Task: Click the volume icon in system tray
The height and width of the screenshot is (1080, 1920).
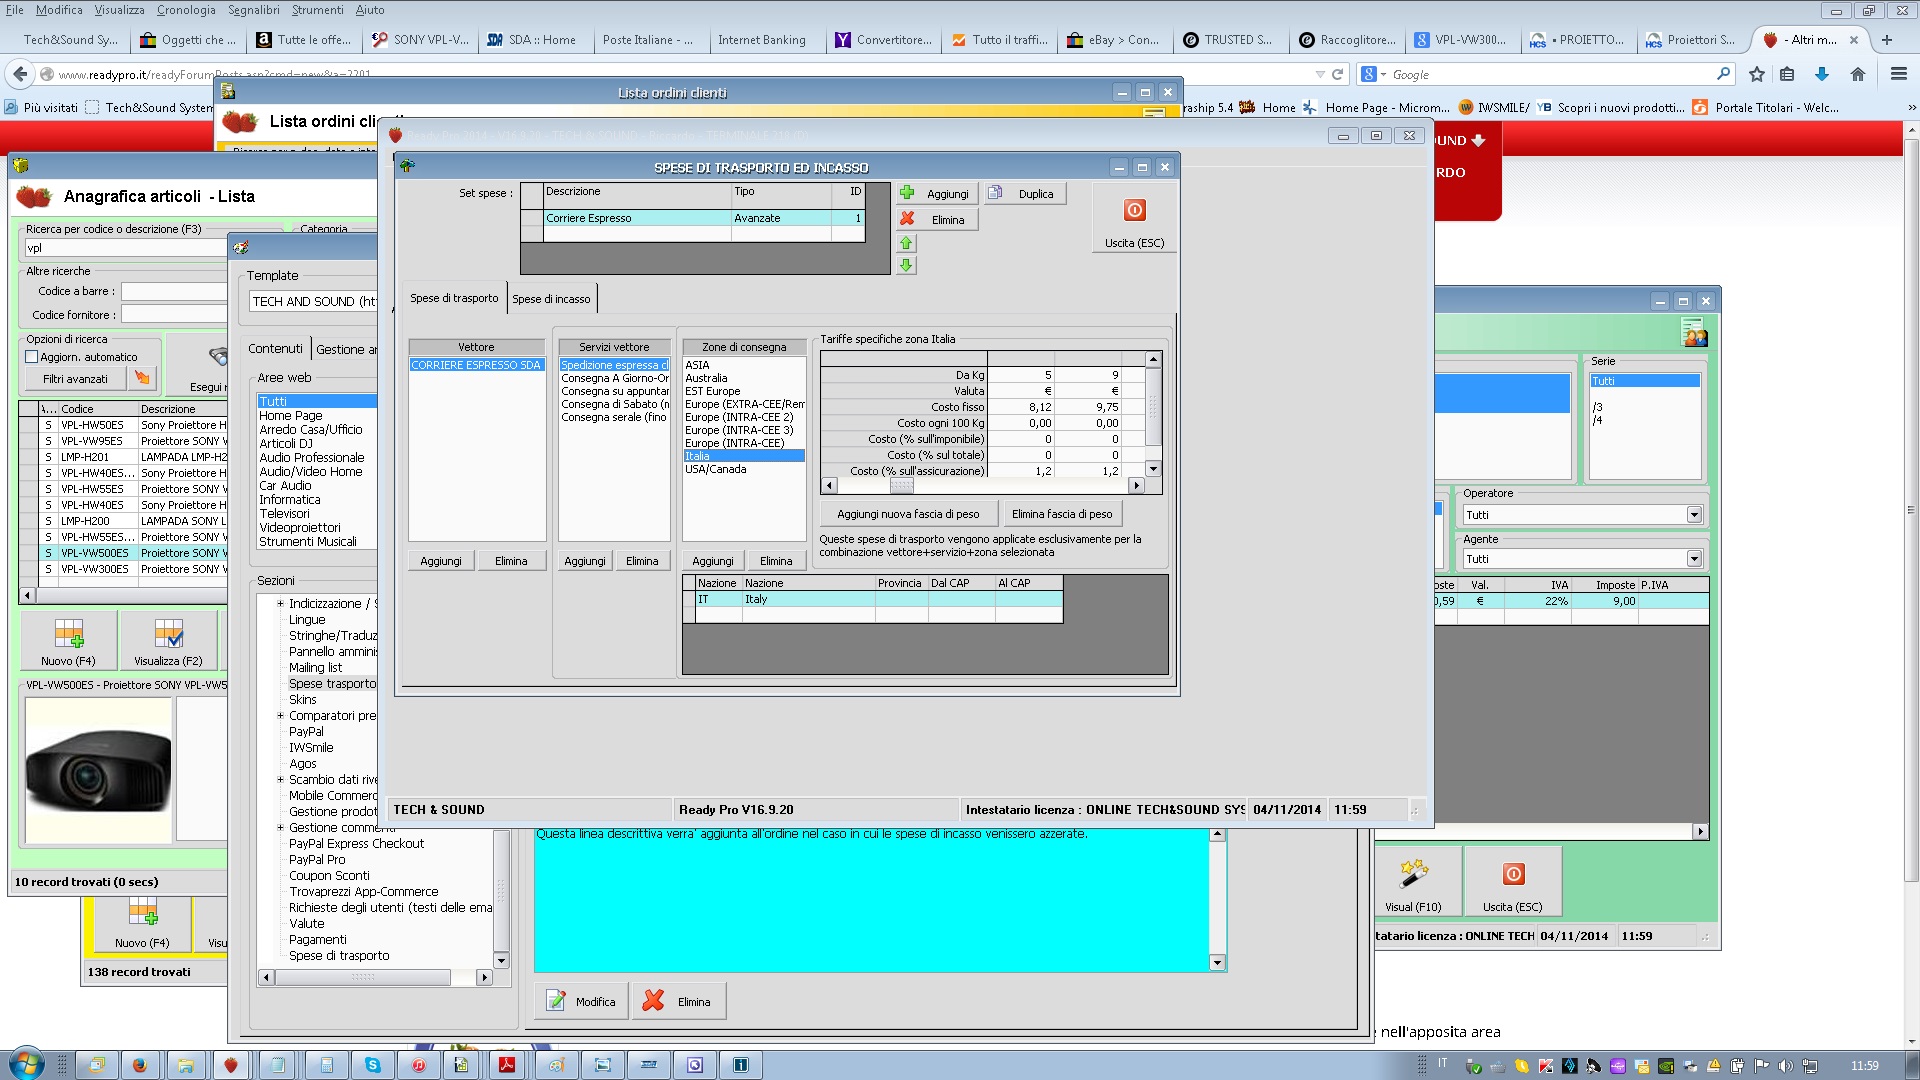Action: point(1785,1065)
